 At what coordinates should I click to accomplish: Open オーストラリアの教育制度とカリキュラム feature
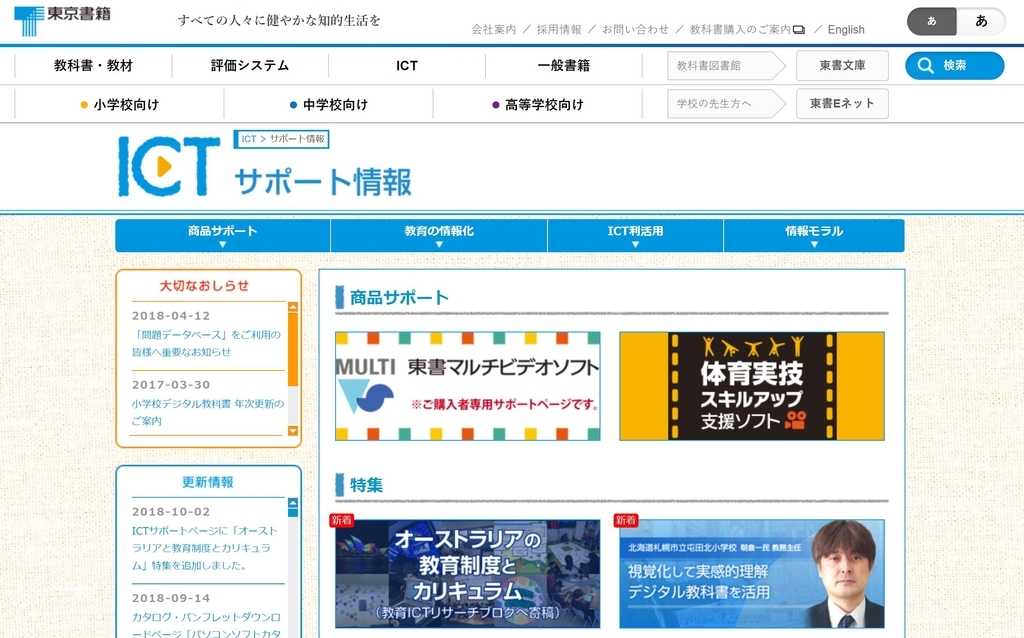[468, 574]
